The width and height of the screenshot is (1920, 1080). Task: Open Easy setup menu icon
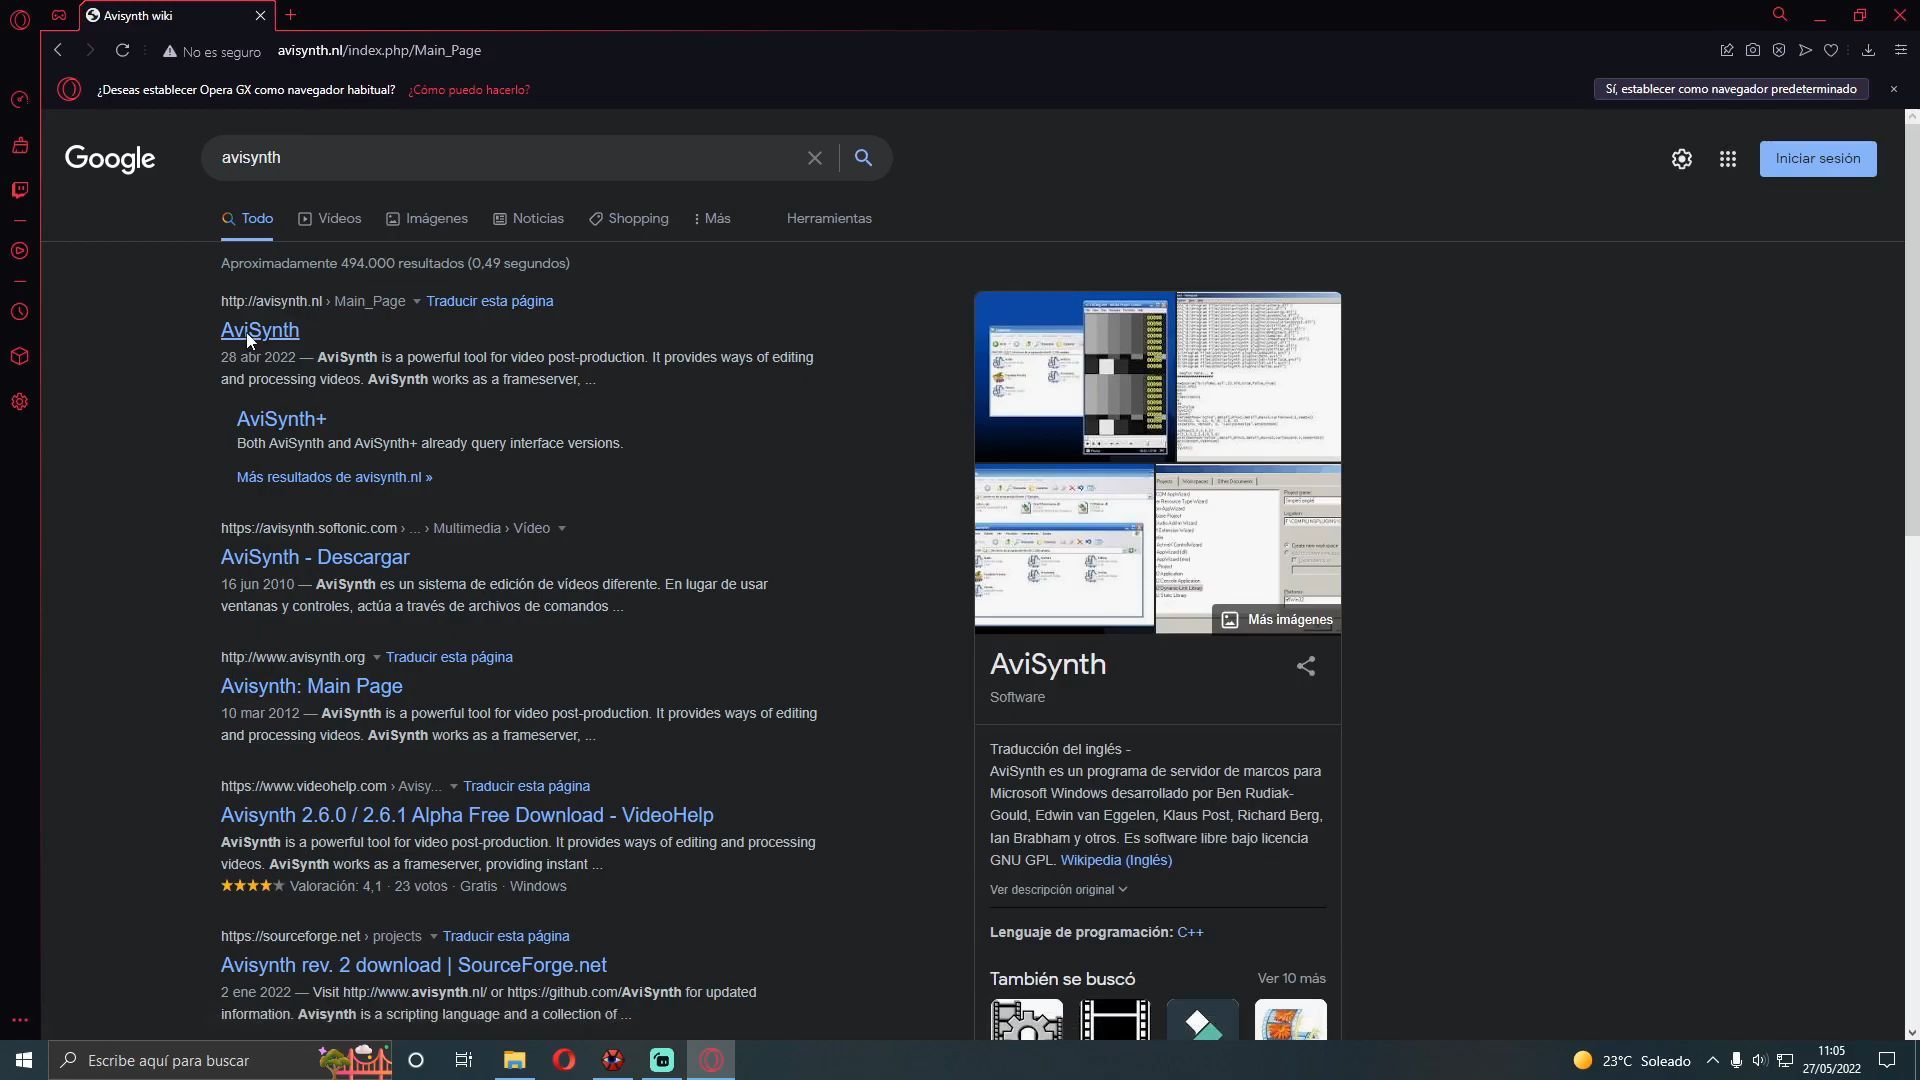[1901, 50]
